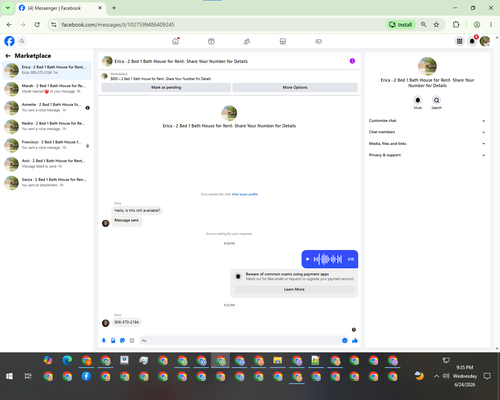Viewport: 500px width, 400px height.
Task: Search in conversation using the Search icon
Action: 436,100
